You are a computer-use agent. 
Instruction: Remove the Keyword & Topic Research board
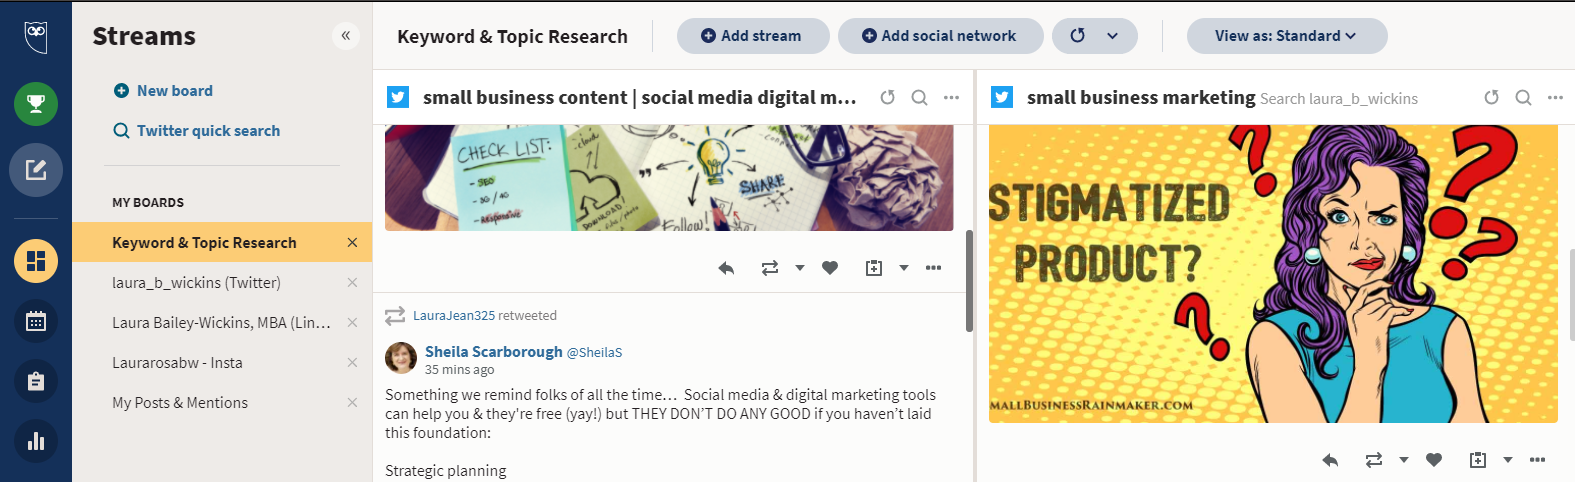tap(352, 242)
